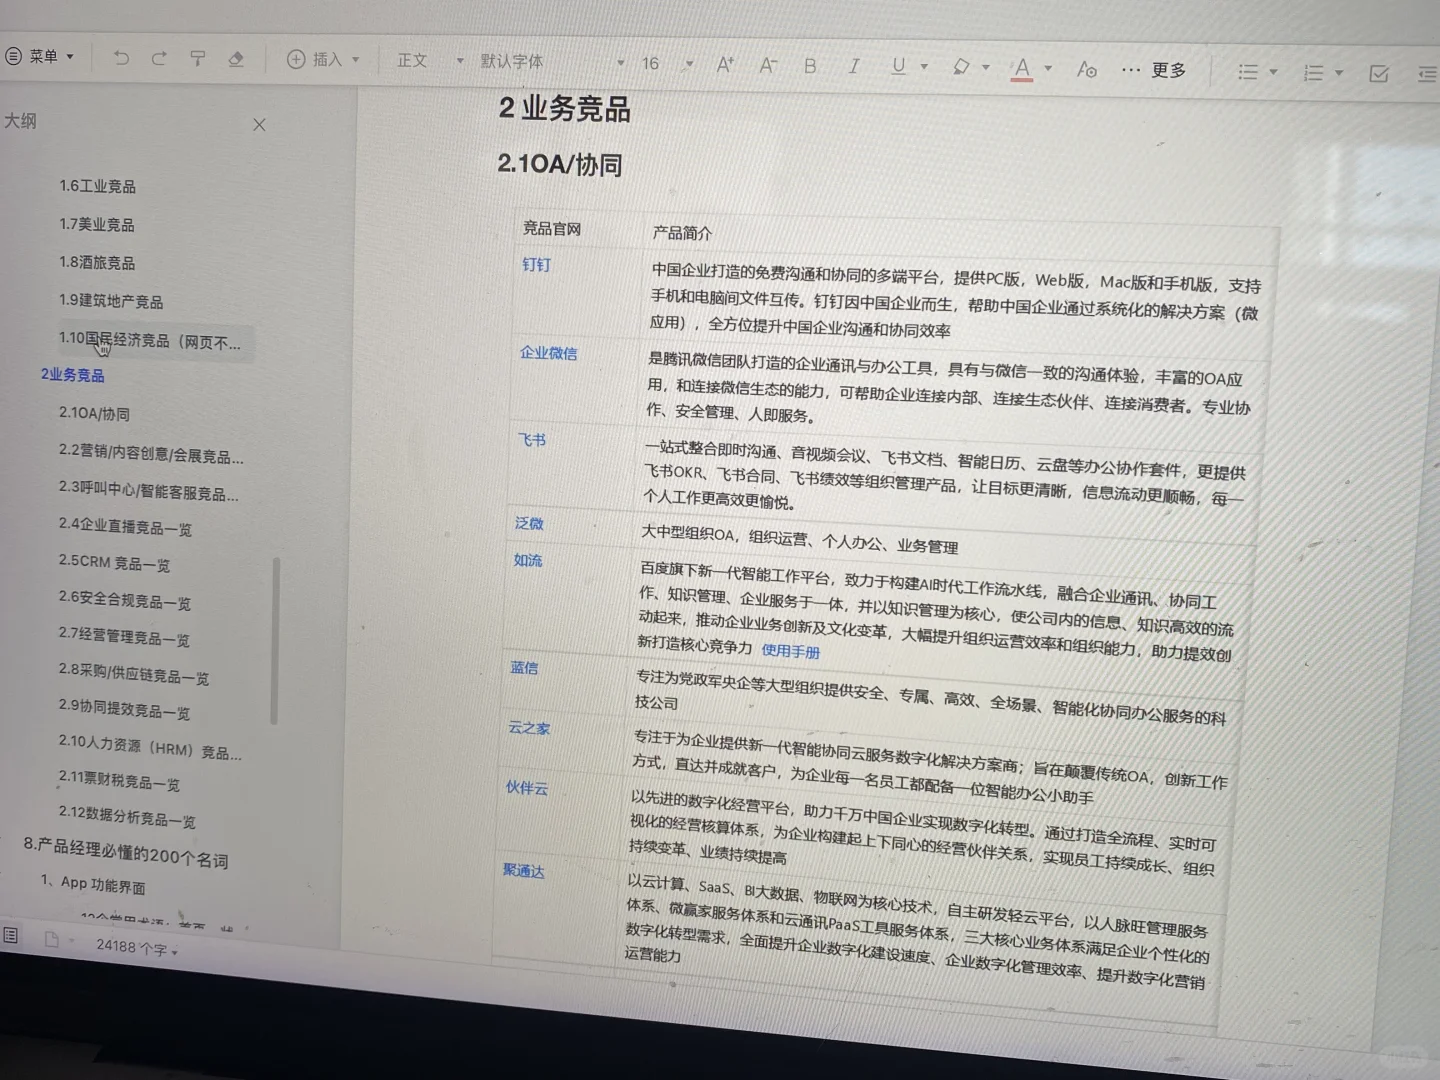This screenshot has width=1440, height=1080.
Task: Open the outline icon in the status bar
Action: [x=10, y=935]
